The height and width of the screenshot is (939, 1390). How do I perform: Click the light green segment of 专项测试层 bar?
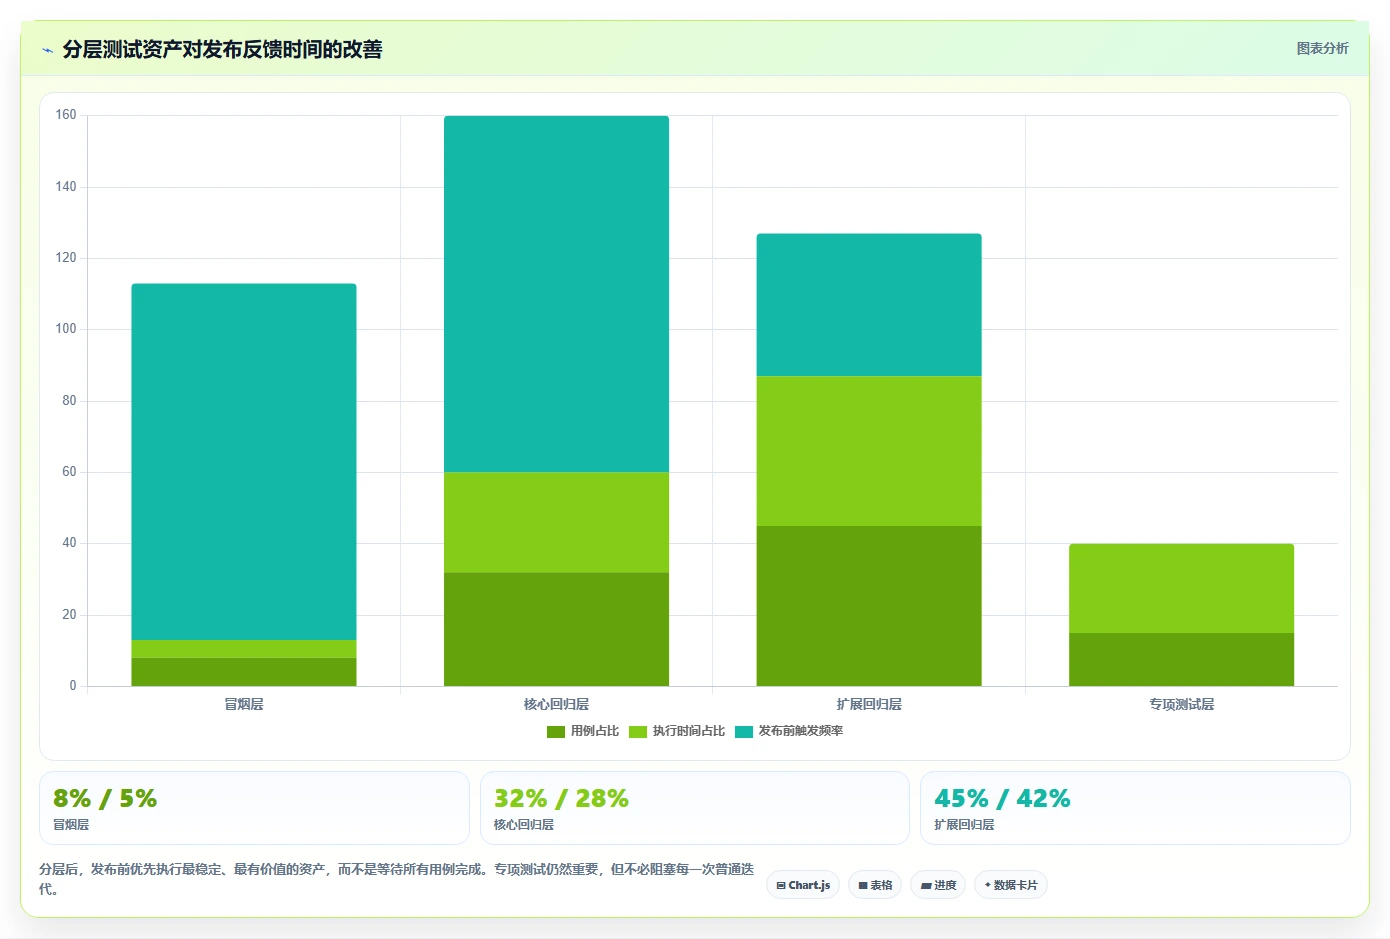tap(1181, 589)
